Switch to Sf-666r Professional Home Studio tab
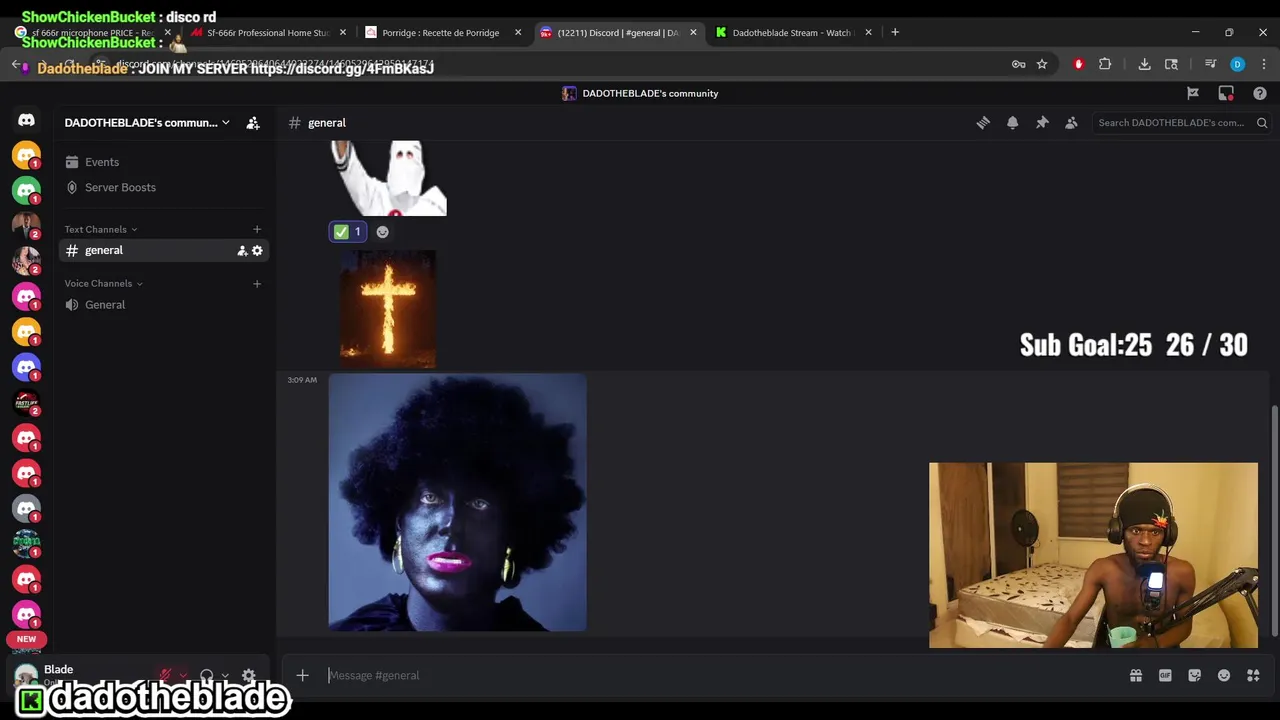Image resolution: width=1280 pixels, height=720 pixels. pyautogui.click(x=268, y=32)
